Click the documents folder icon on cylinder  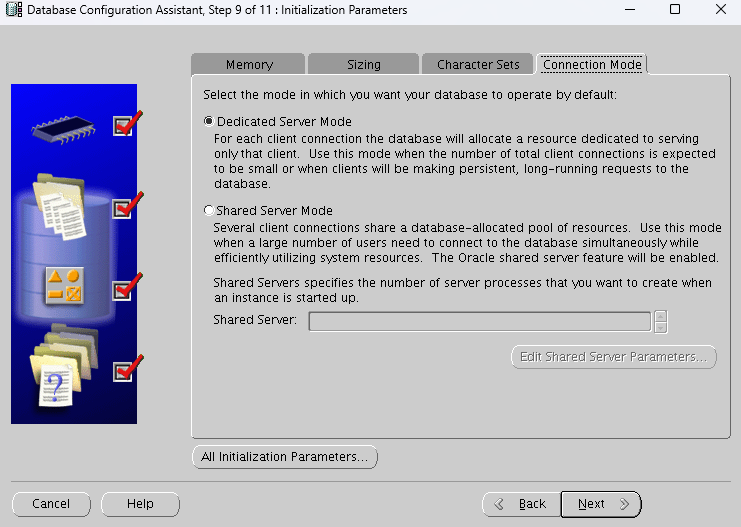click(60, 206)
